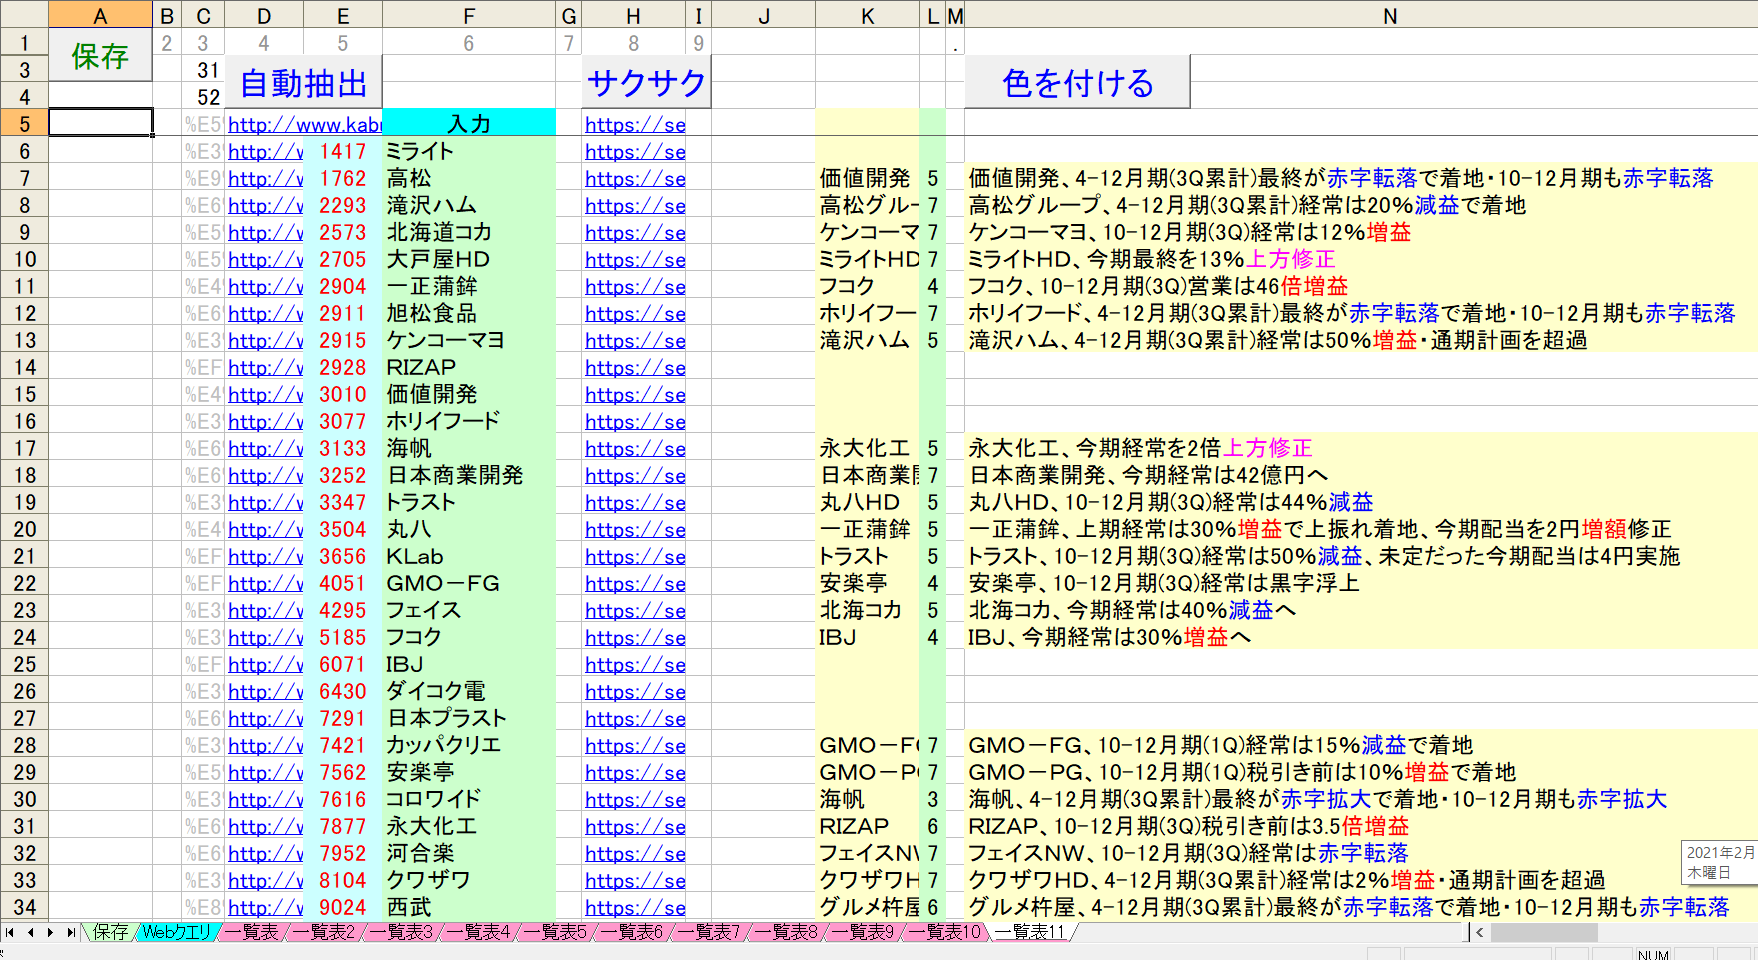The height and width of the screenshot is (960, 1758).
Task: Click cell ダイコク電
Action: click(x=469, y=691)
